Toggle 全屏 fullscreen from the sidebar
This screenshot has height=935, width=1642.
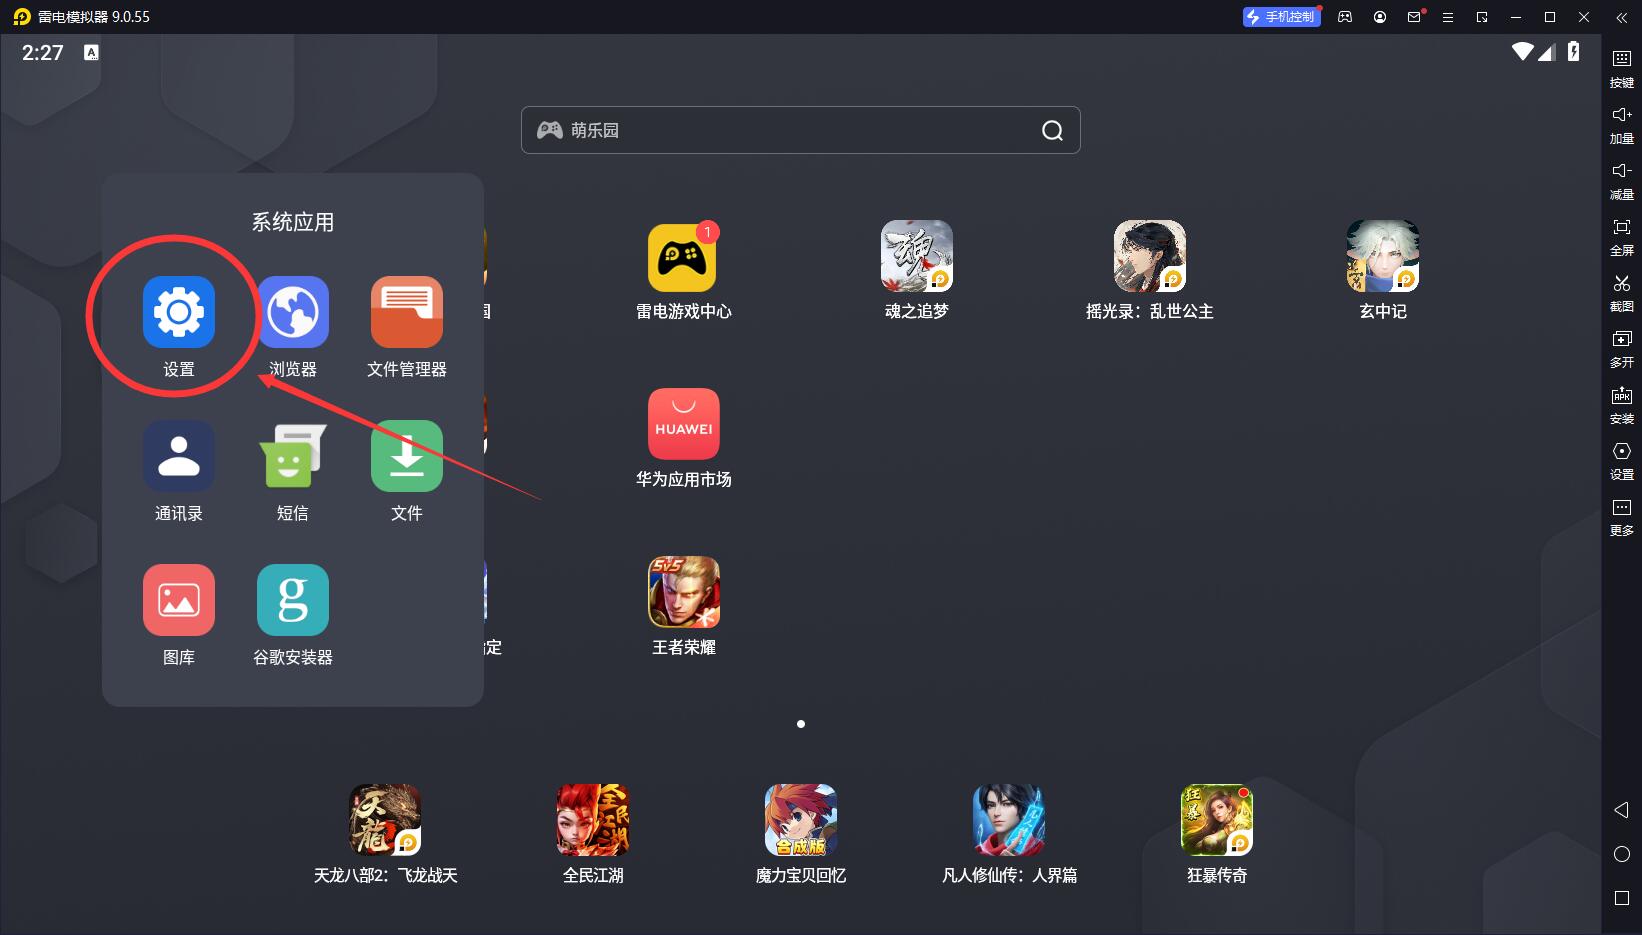pyautogui.click(x=1621, y=236)
